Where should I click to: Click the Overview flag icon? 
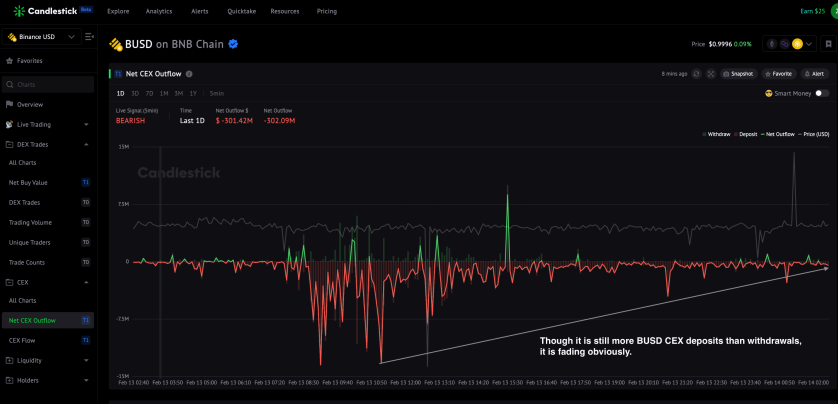[9, 105]
